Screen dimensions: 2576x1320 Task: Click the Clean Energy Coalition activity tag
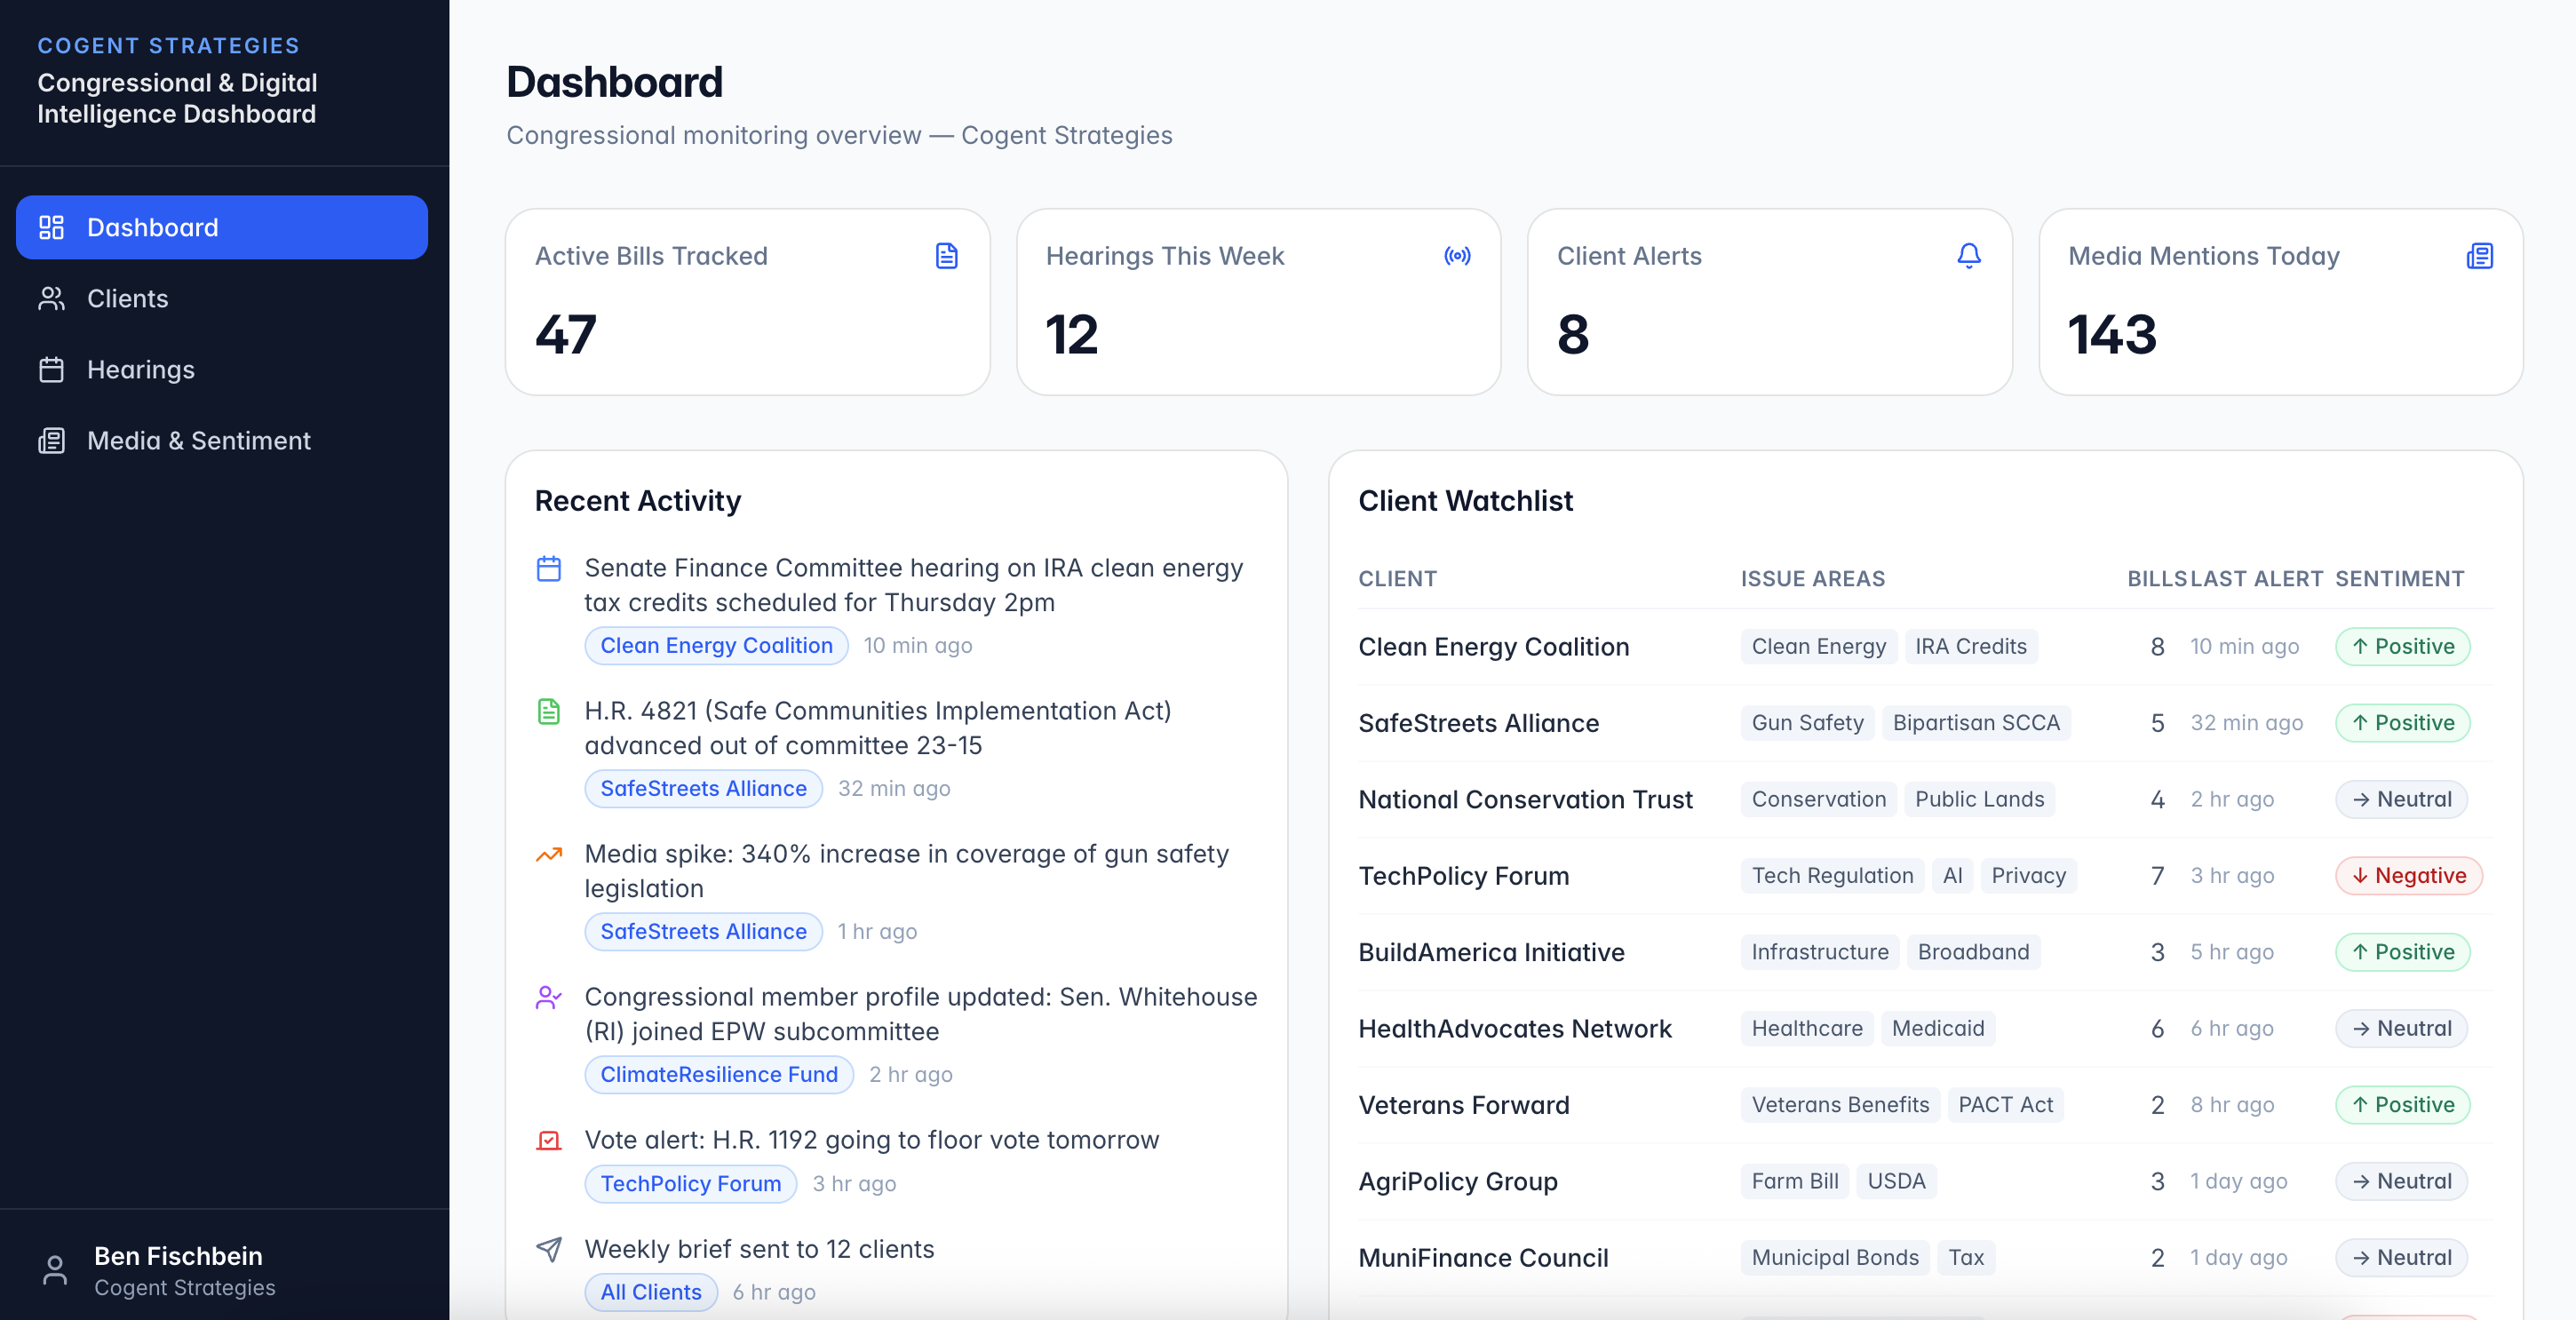point(716,645)
